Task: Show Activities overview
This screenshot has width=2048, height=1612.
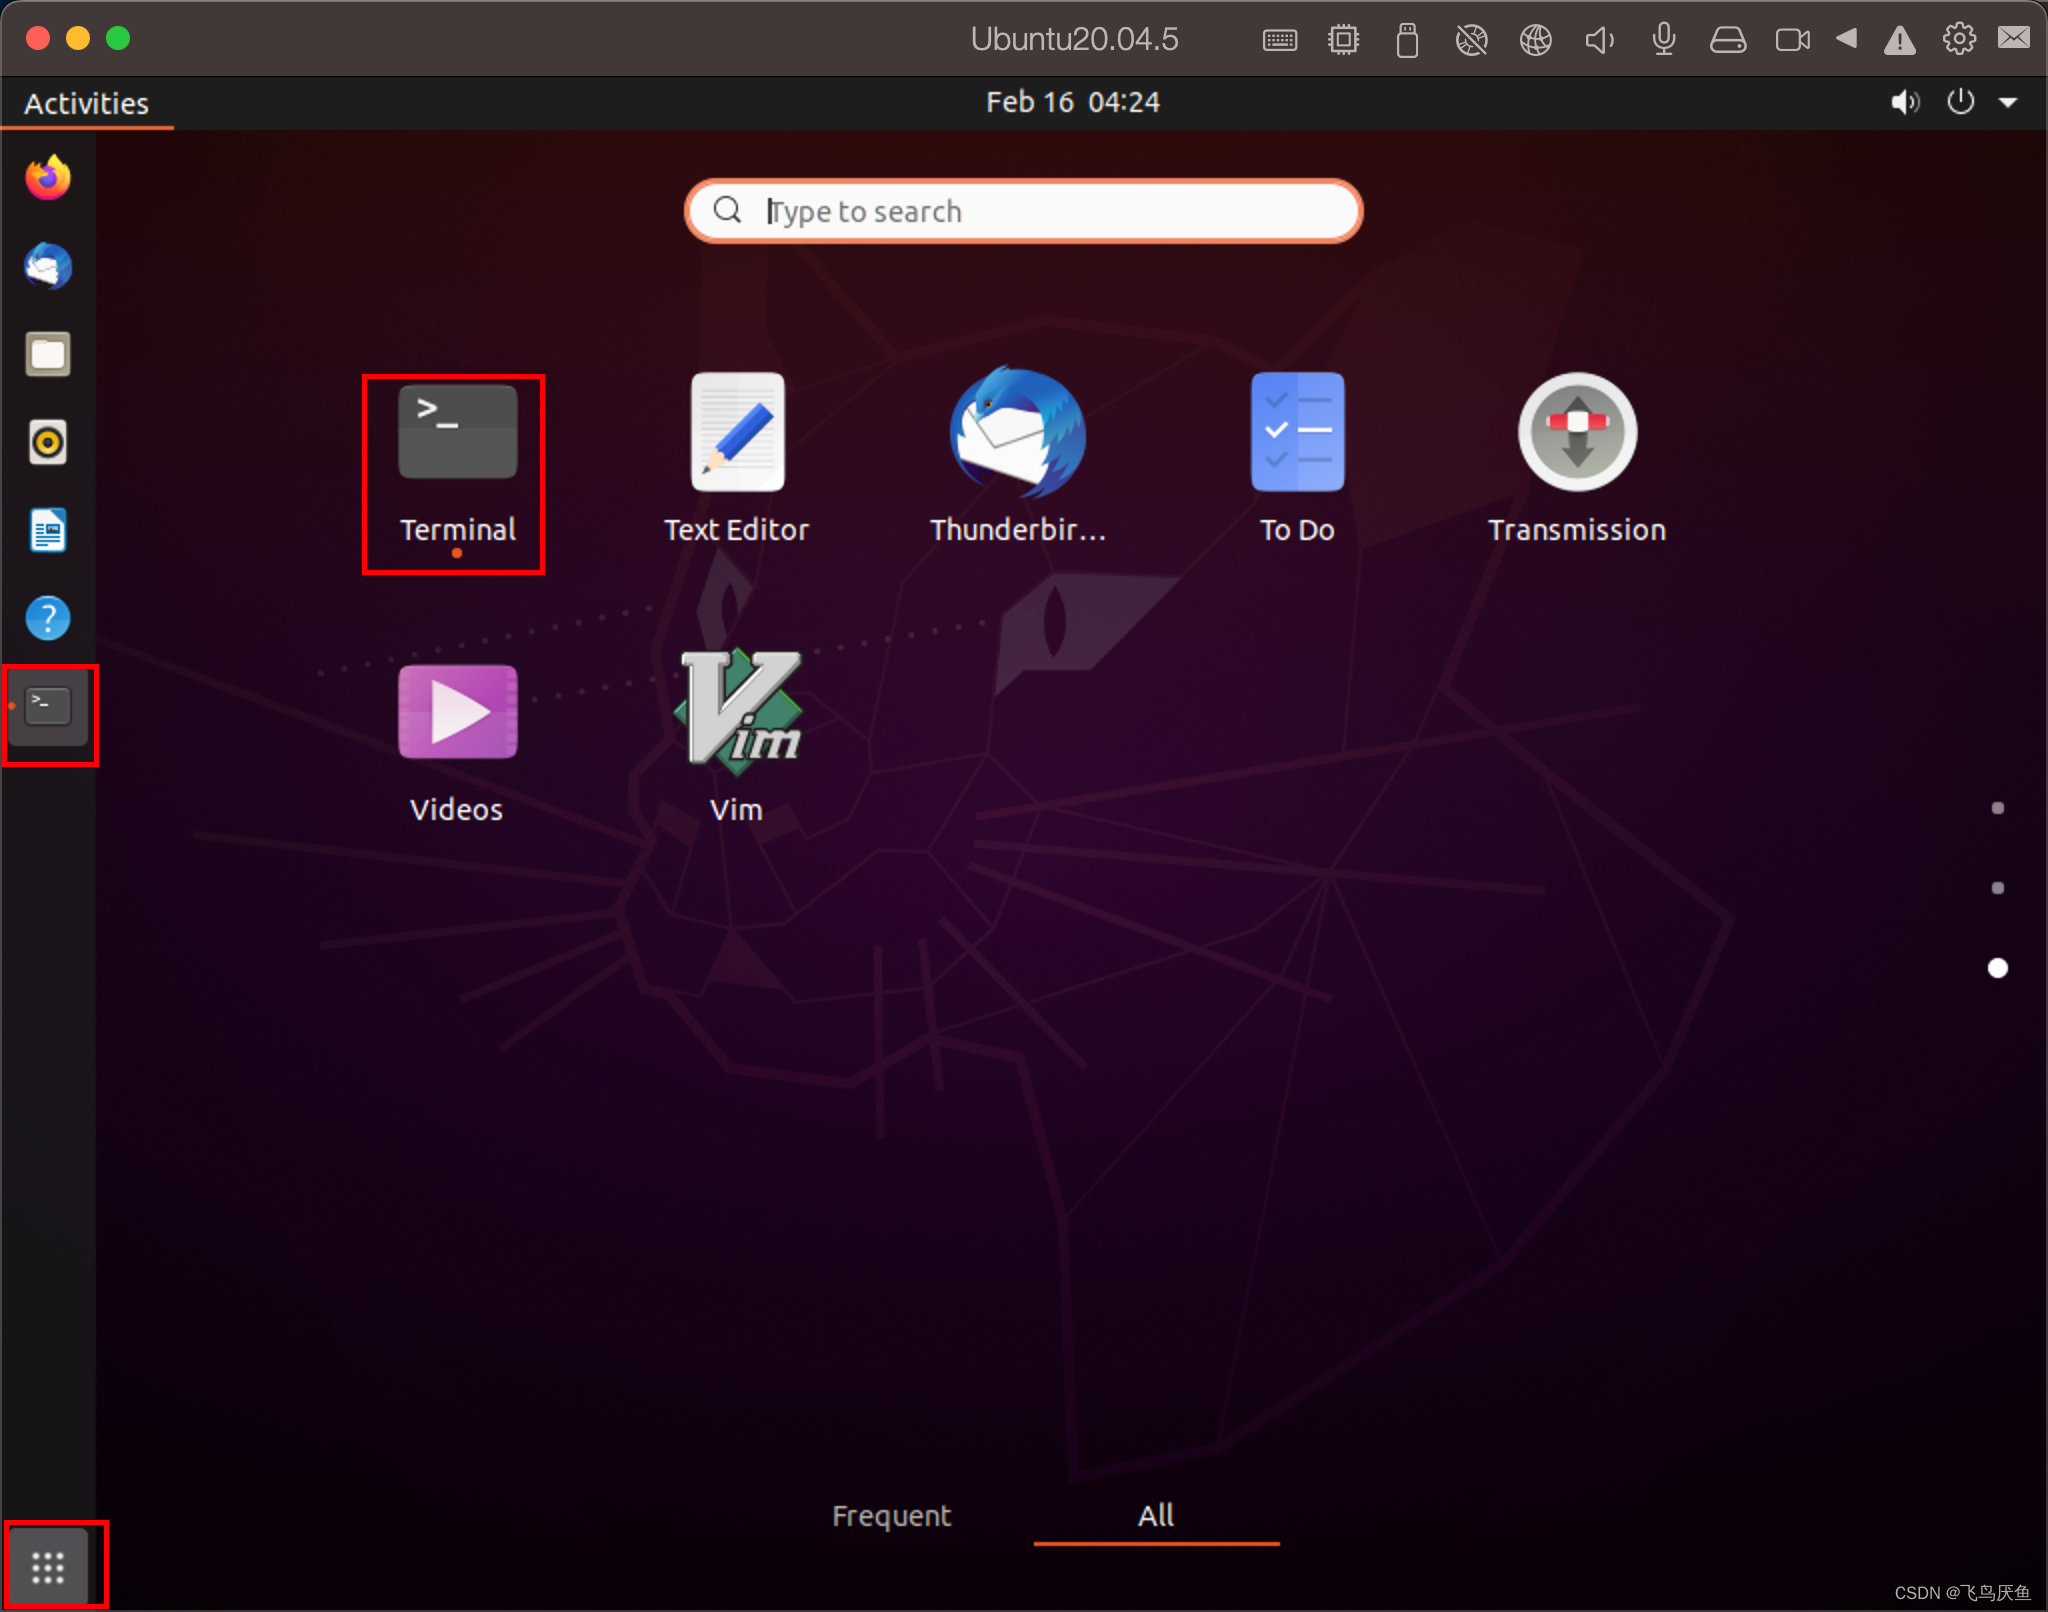Action: (x=85, y=103)
